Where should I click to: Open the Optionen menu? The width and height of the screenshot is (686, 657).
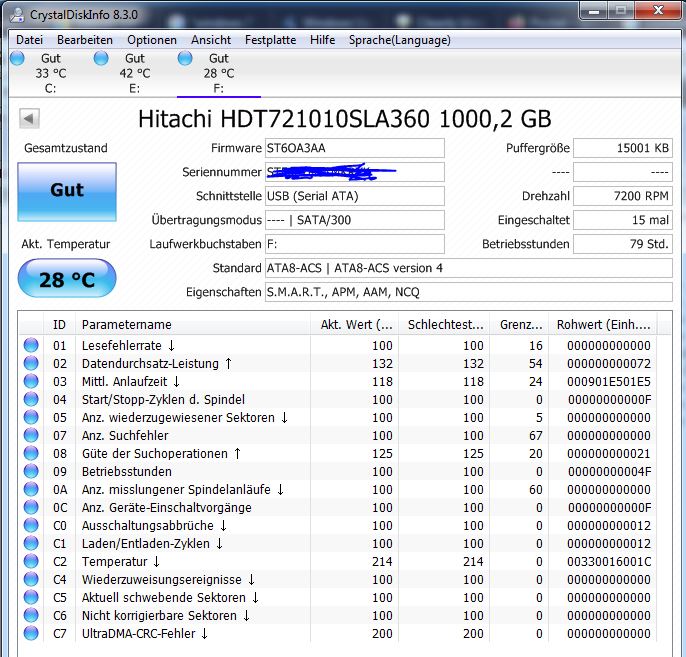tap(152, 40)
